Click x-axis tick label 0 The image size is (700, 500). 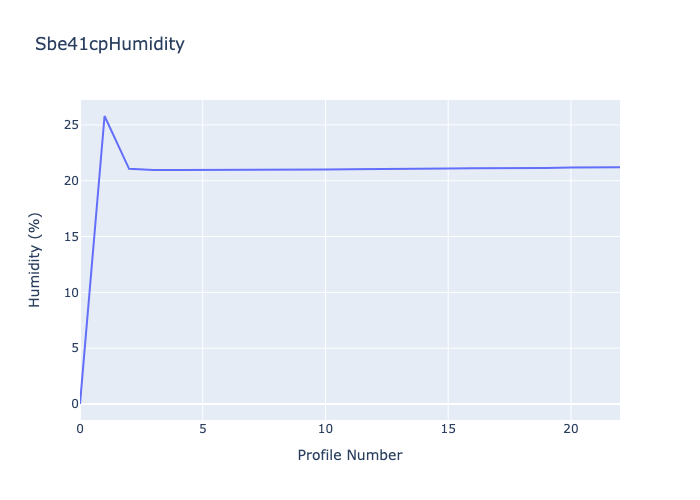(x=80, y=428)
